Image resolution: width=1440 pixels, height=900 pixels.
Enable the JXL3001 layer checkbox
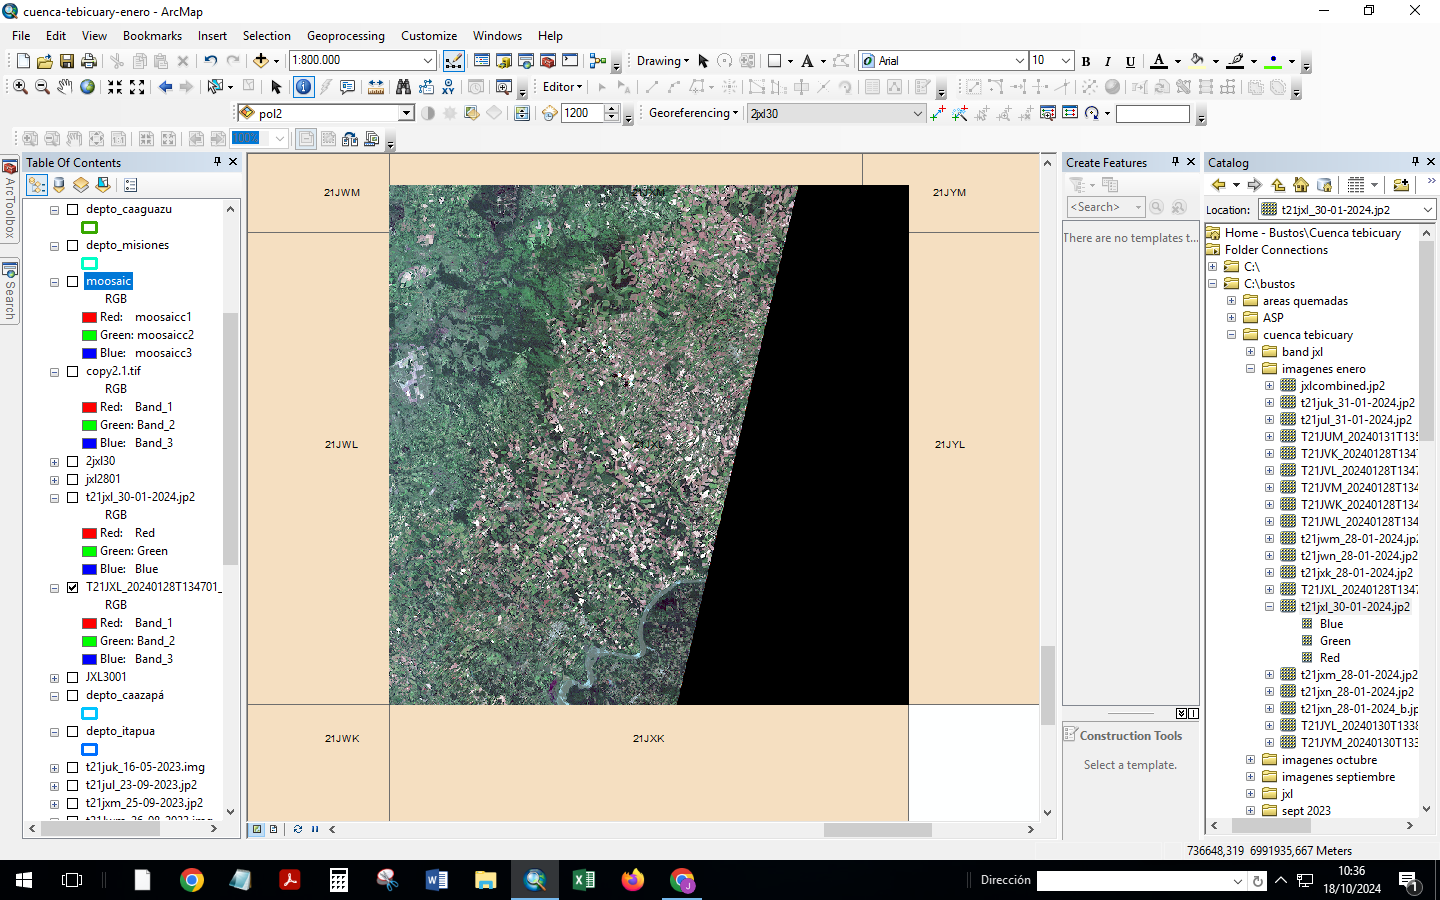click(72, 678)
